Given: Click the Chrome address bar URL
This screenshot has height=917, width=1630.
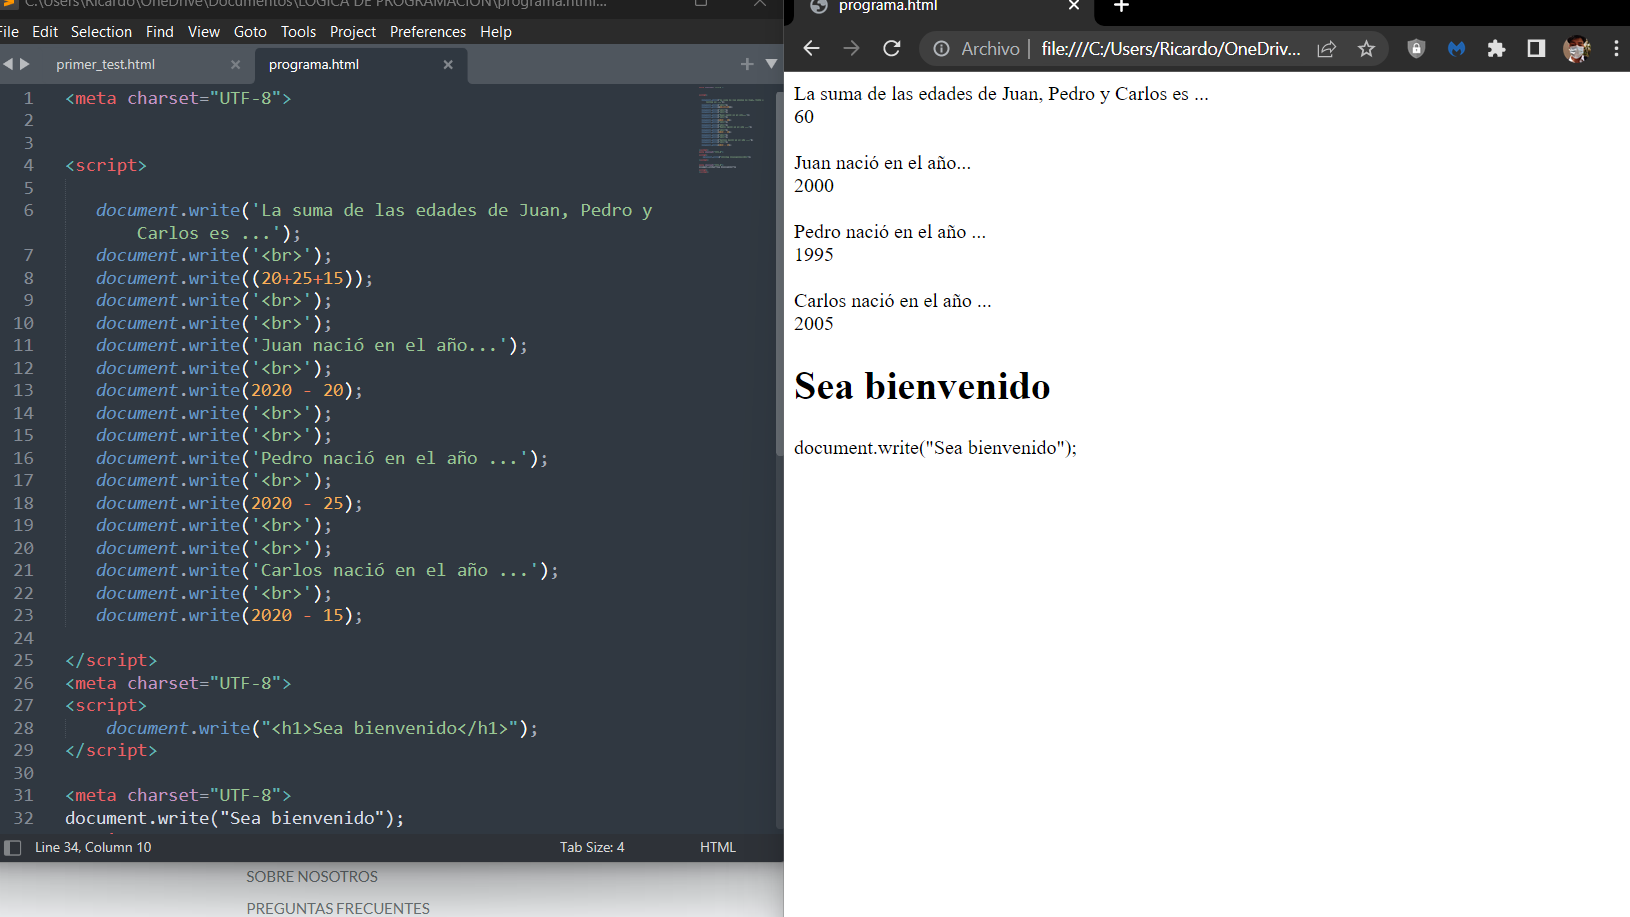Looking at the screenshot, I should [1170, 48].
